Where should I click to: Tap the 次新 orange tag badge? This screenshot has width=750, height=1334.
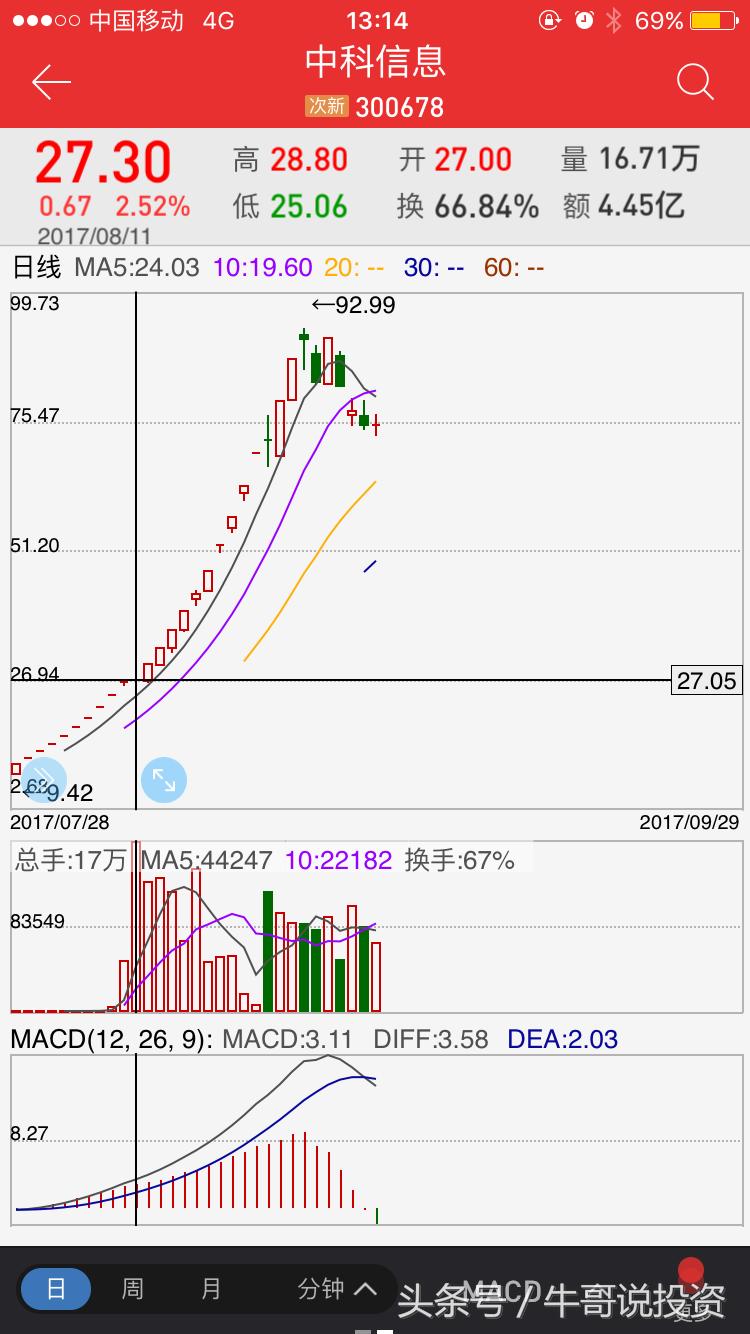pos(326,106)
